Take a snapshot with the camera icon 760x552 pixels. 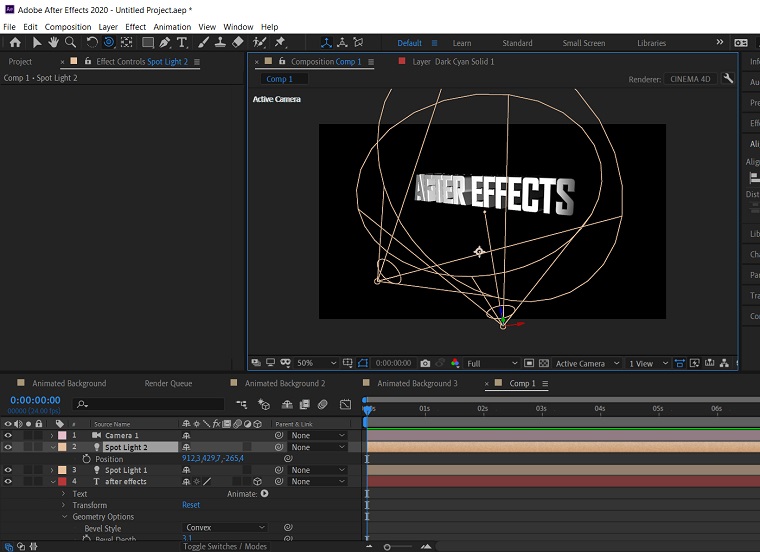tap(425, 363)
